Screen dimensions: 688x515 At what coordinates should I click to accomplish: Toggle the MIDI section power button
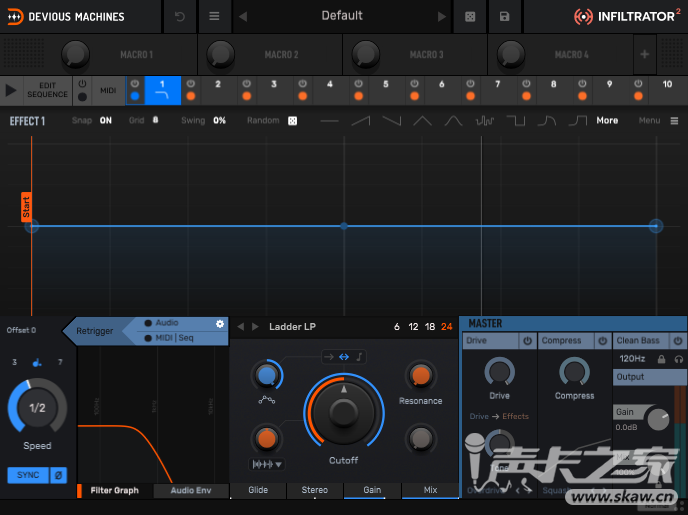coord(82,83)
